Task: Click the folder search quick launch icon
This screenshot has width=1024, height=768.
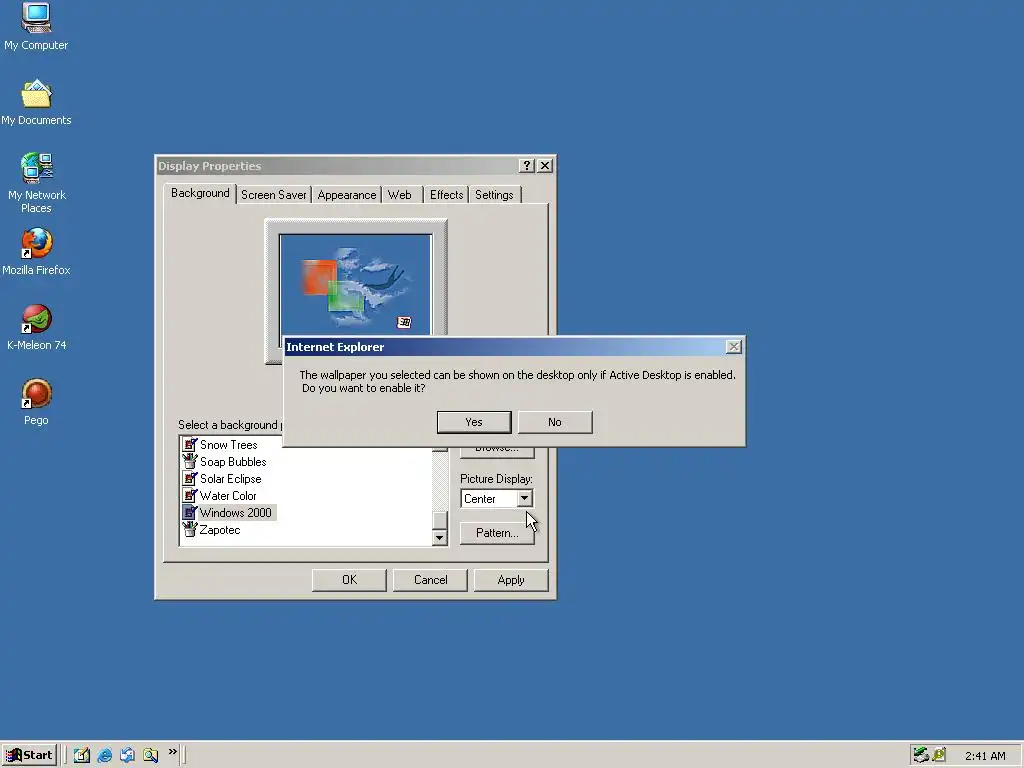Action: (x=150, y=755)
